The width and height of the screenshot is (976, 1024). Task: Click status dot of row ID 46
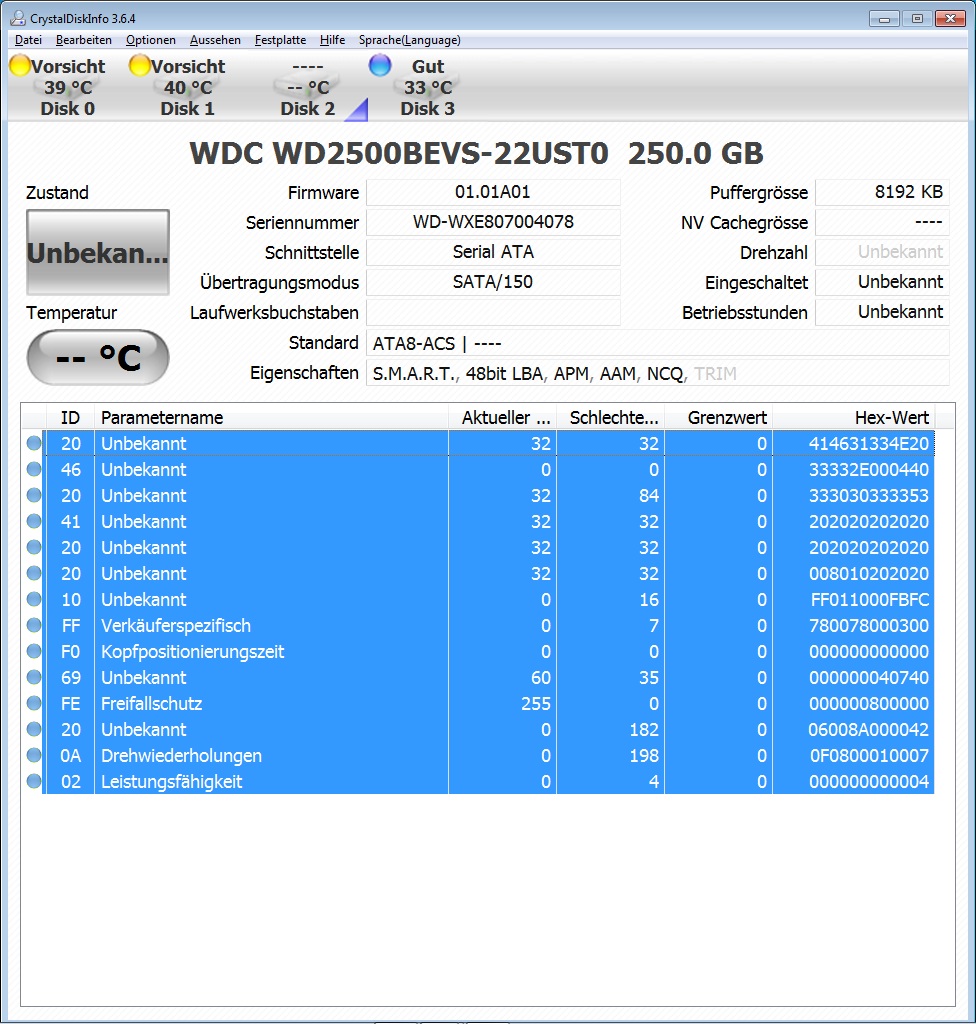pos(34,470)
